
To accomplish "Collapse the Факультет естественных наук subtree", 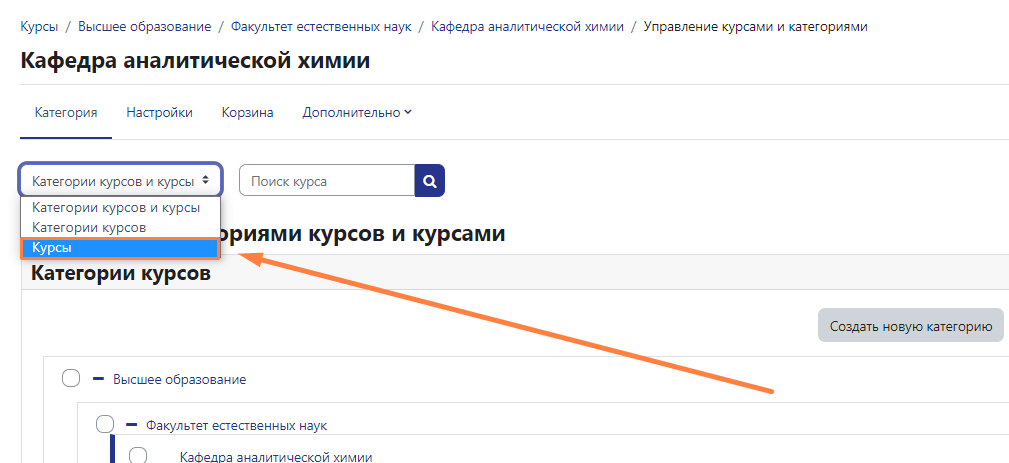I will pyautogui.click(x=131, y=425).
